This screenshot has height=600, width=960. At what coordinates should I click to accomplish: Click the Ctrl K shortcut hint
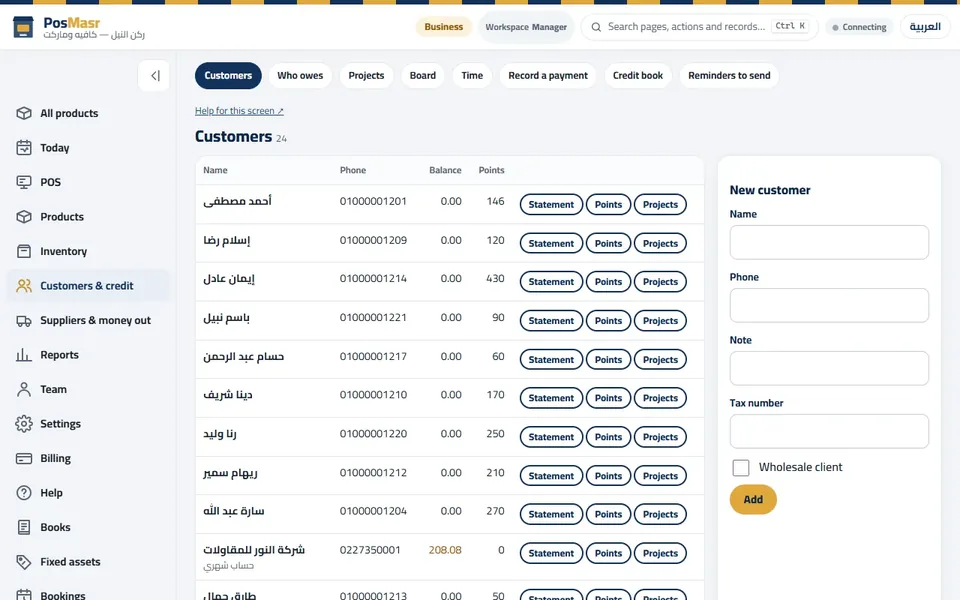(790, 26)
